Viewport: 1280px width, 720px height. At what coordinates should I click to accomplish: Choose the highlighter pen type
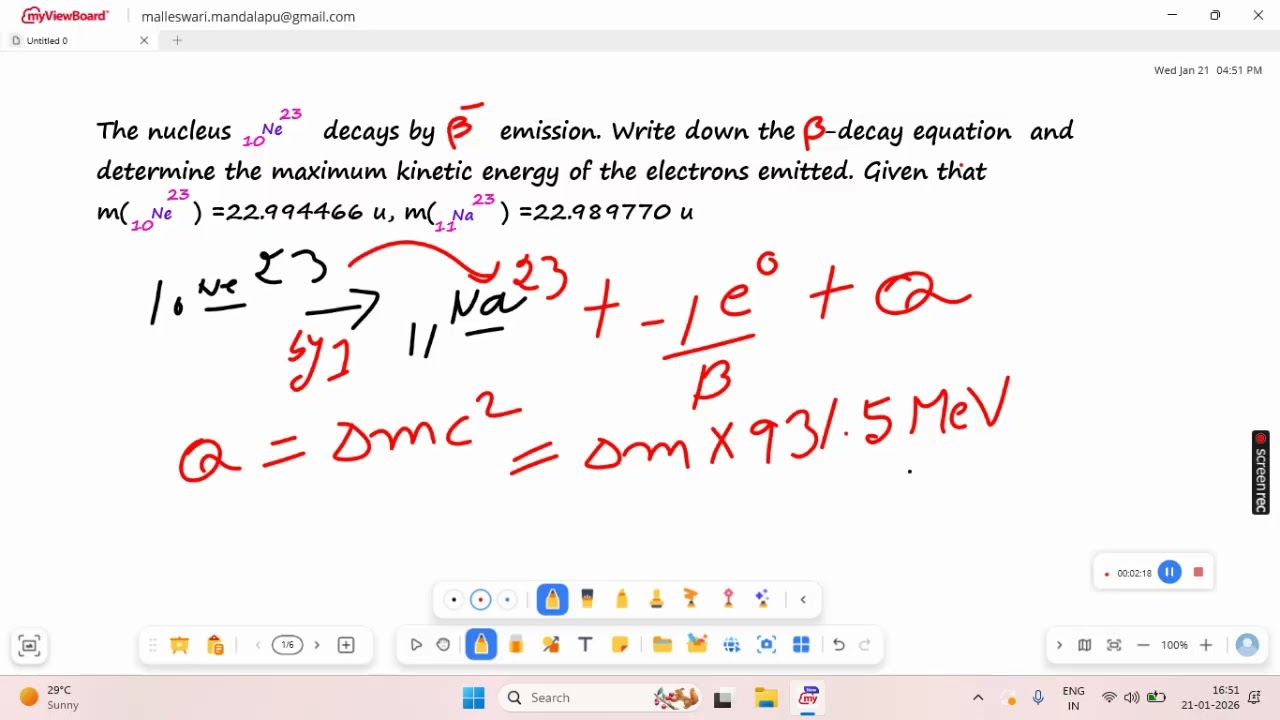coord(691,599)
